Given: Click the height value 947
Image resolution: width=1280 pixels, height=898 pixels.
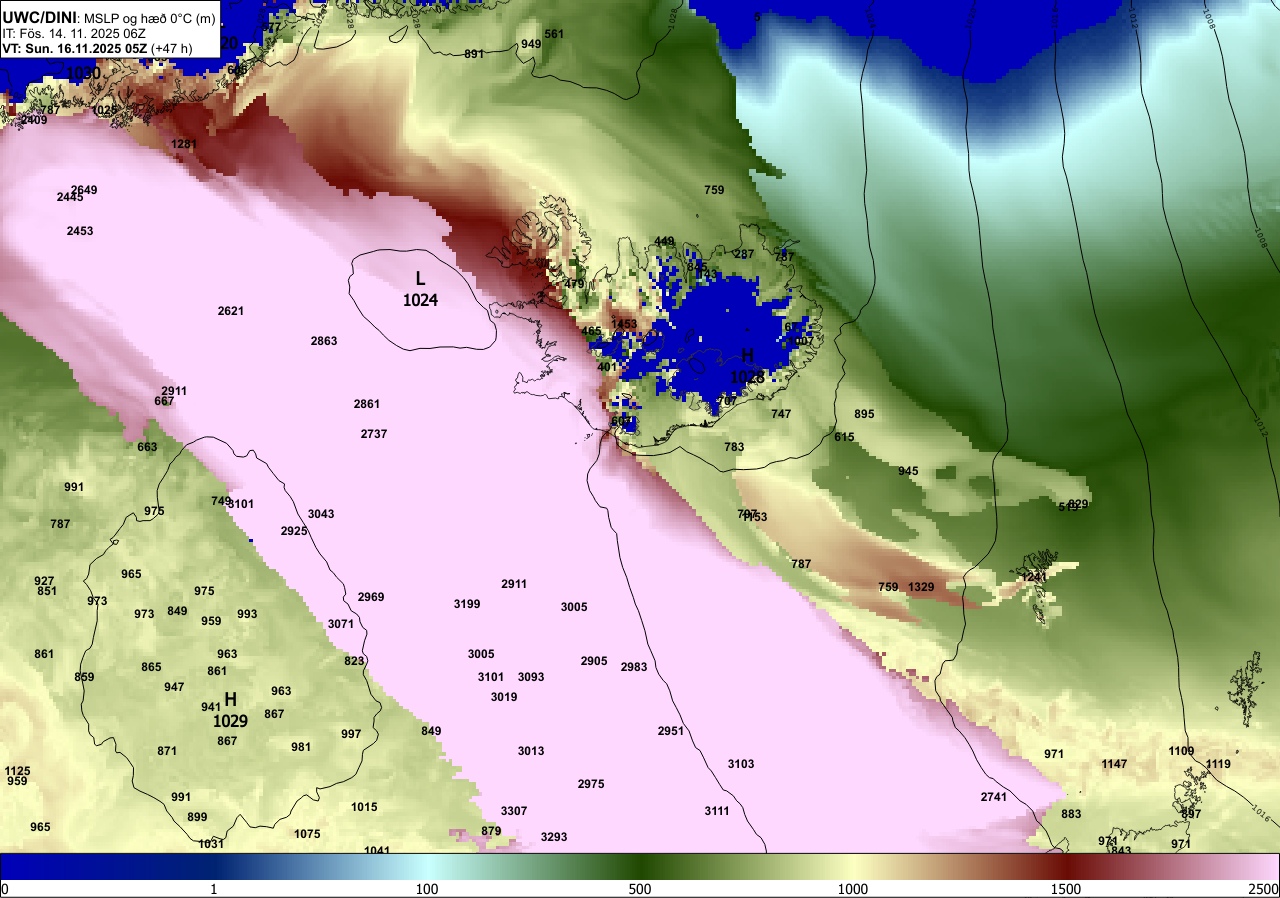Looking at the screenshot, I should (174, 687).
